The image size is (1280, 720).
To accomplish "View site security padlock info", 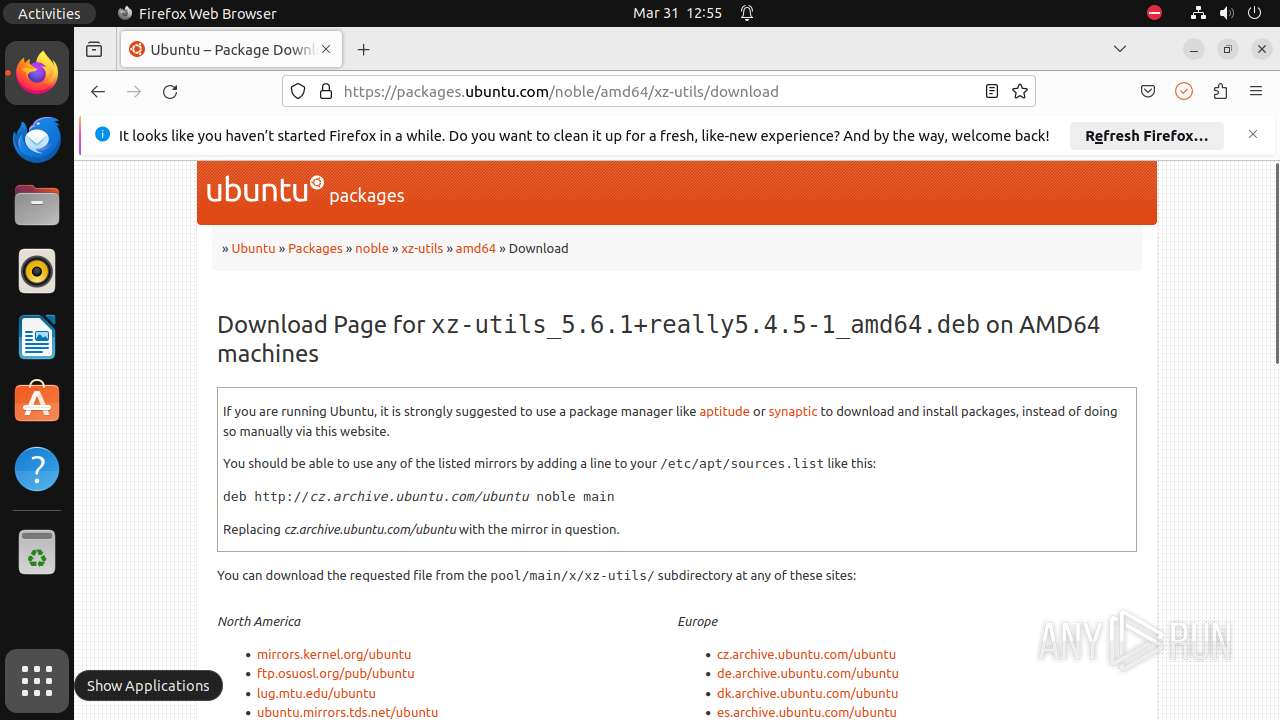I will [x=325, y=91].
